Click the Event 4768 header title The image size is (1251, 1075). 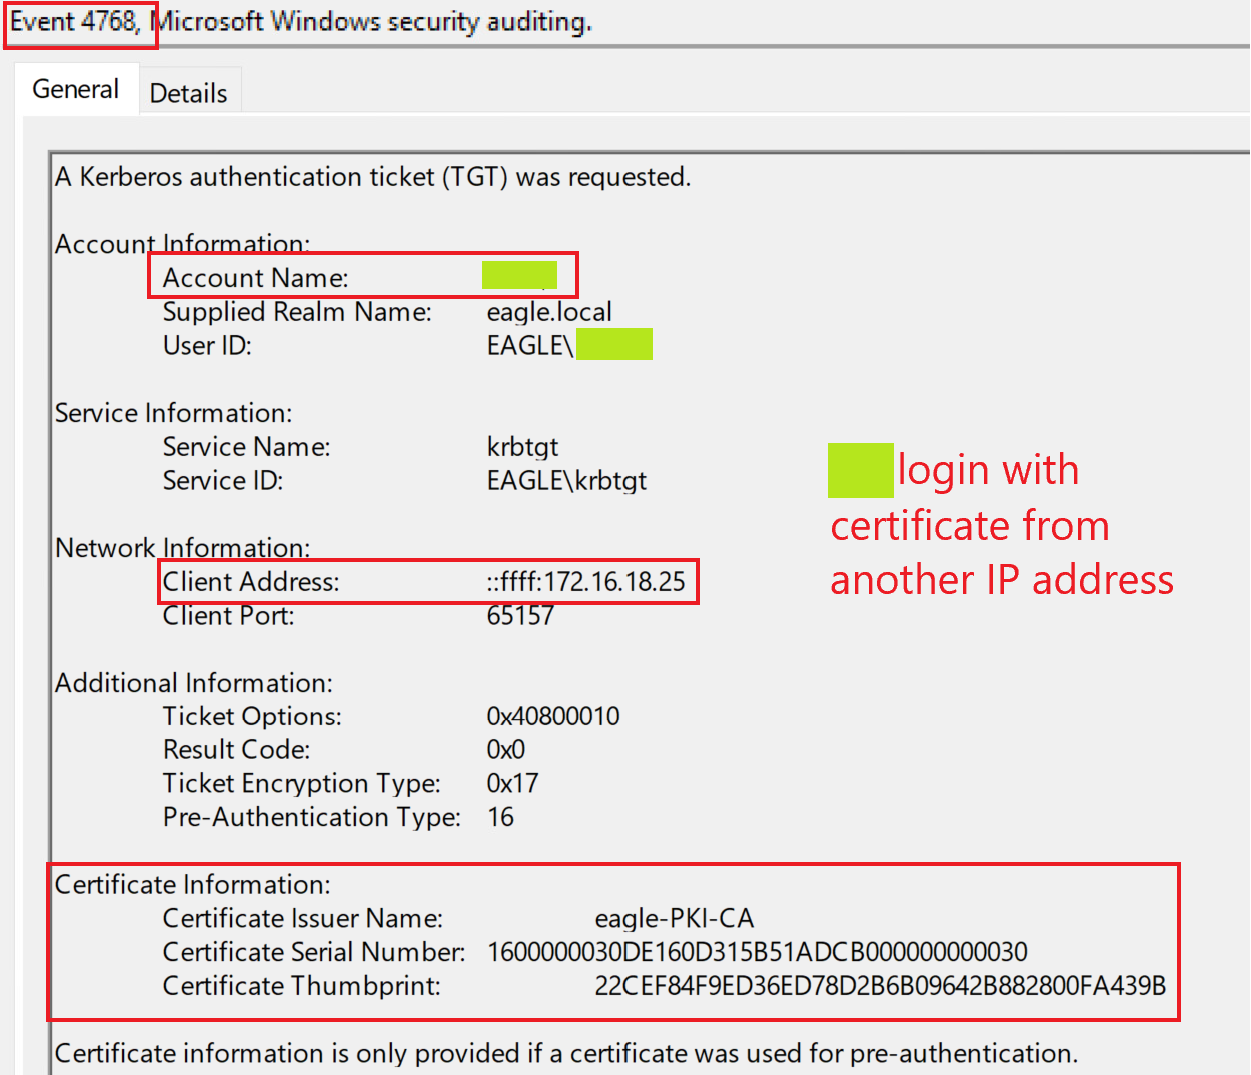76,21
